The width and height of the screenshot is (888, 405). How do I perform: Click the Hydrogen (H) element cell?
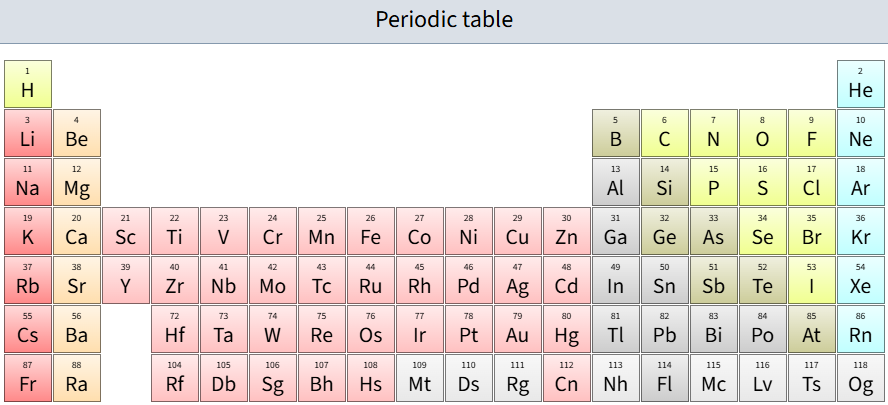pyautogui.click(x=28, y=84)
